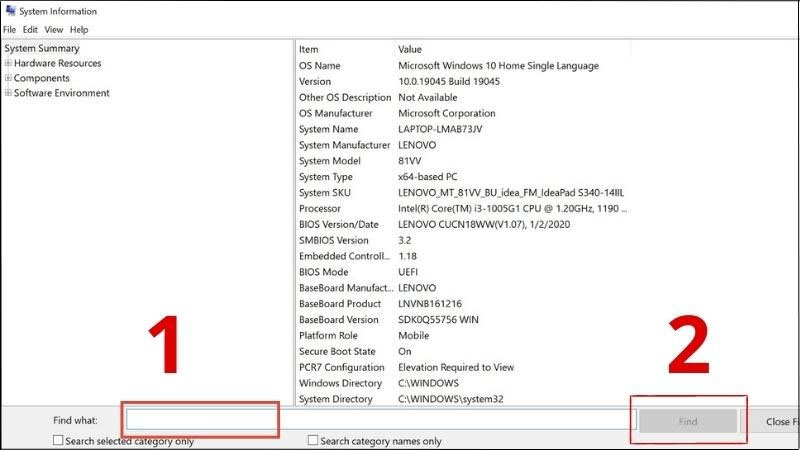Viewport: 800px width, 450px height.
Task: Open the View menu
Action: click(54, 30)
